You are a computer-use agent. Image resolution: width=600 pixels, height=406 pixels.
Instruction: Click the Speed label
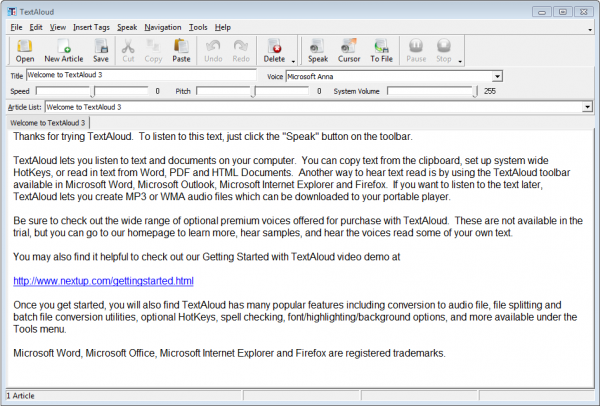[20, 91]
